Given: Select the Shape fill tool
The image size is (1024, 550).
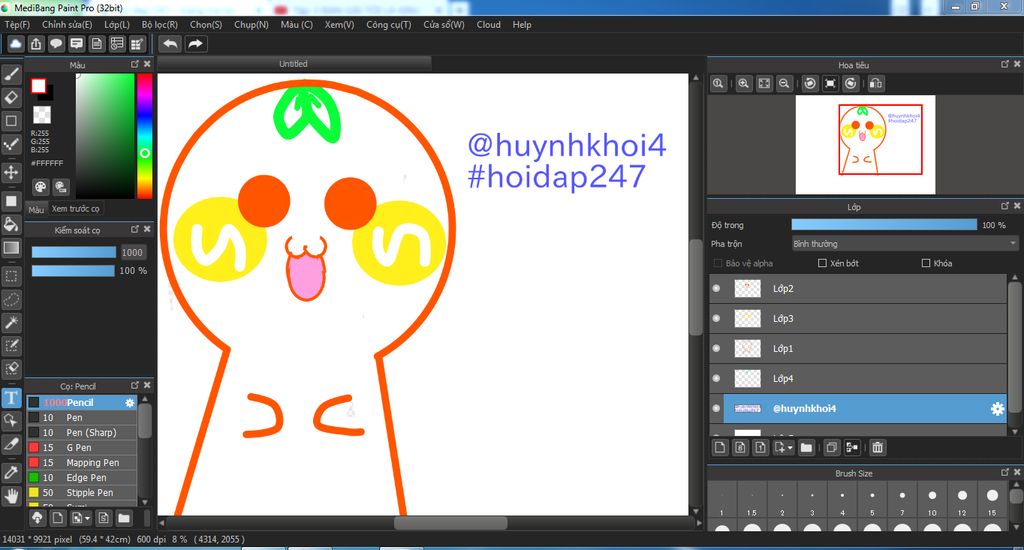Looking at the screenshot, I should pyautogui.click(x=11, y=201).
